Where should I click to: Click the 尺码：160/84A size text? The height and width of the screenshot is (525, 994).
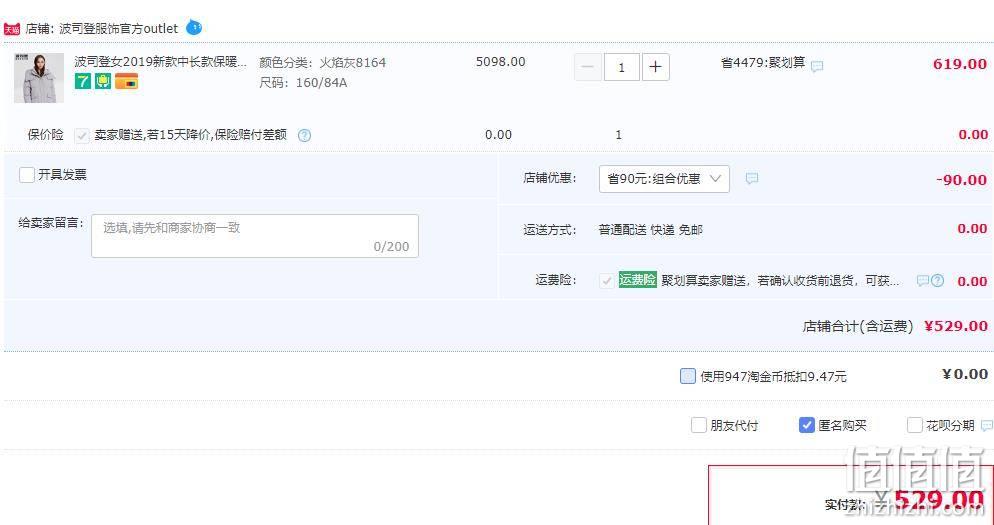(x=303, y=83)
